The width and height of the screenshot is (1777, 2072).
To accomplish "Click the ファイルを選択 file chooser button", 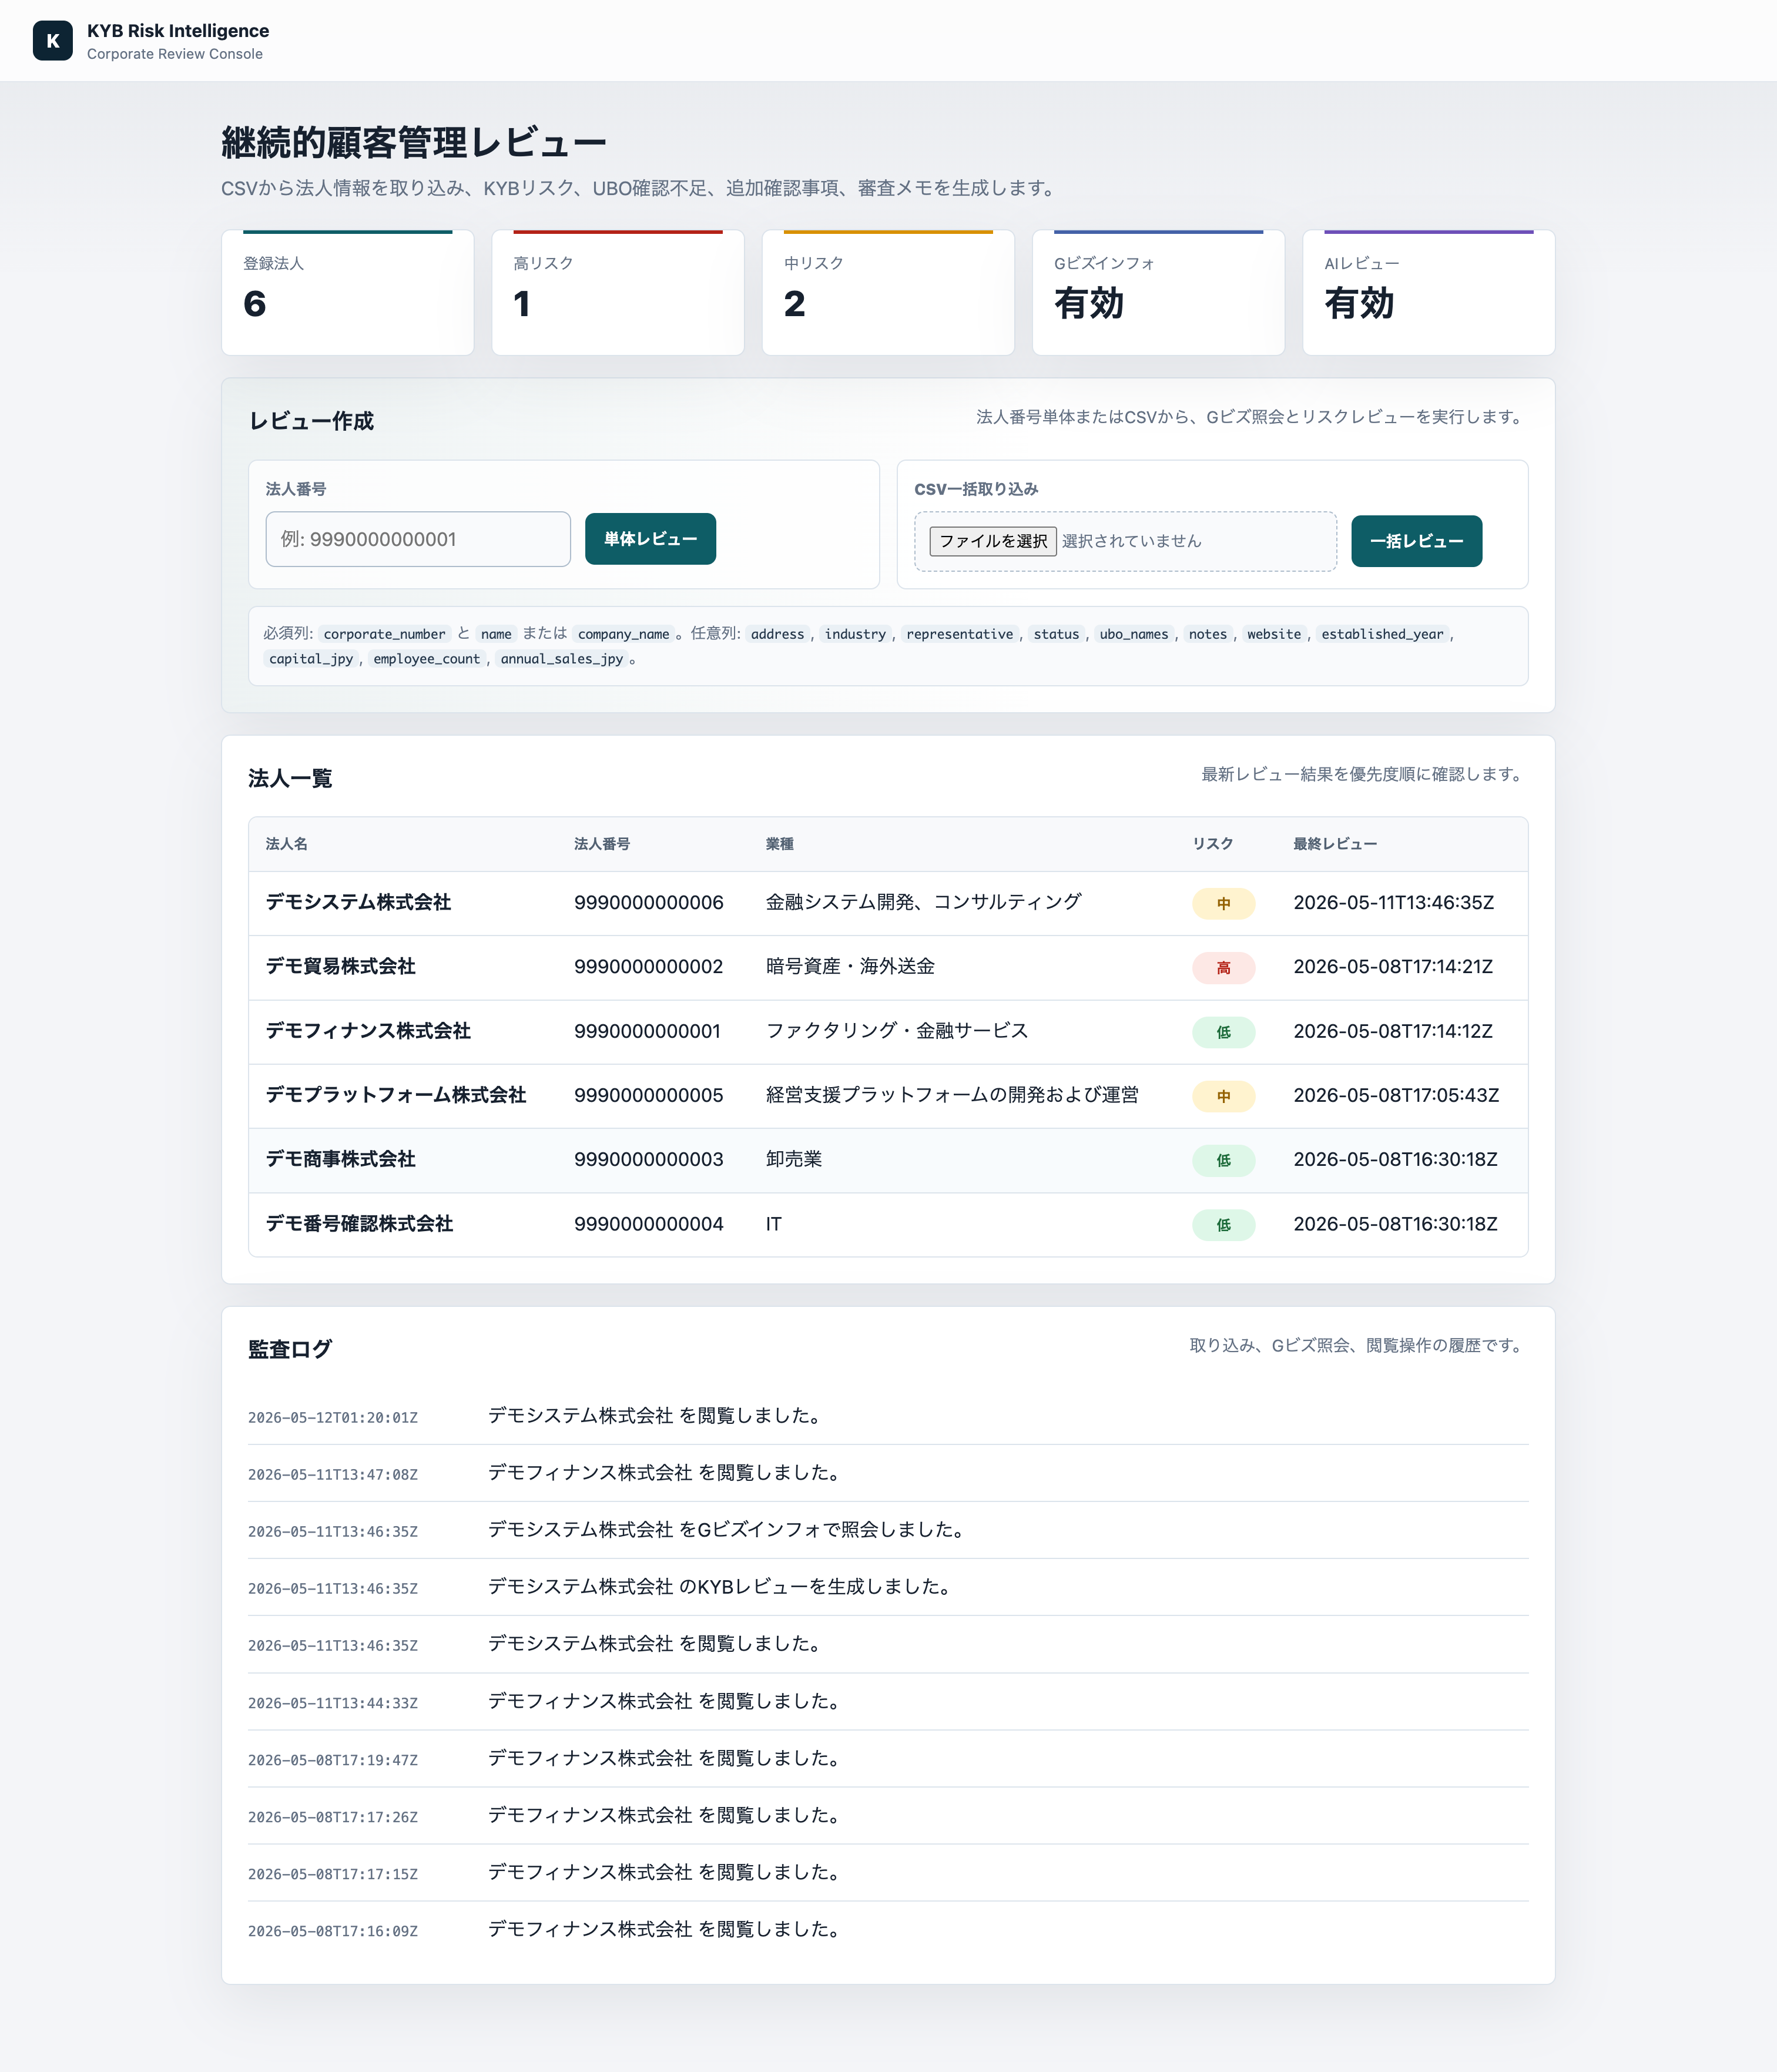I will pos(992,541).
